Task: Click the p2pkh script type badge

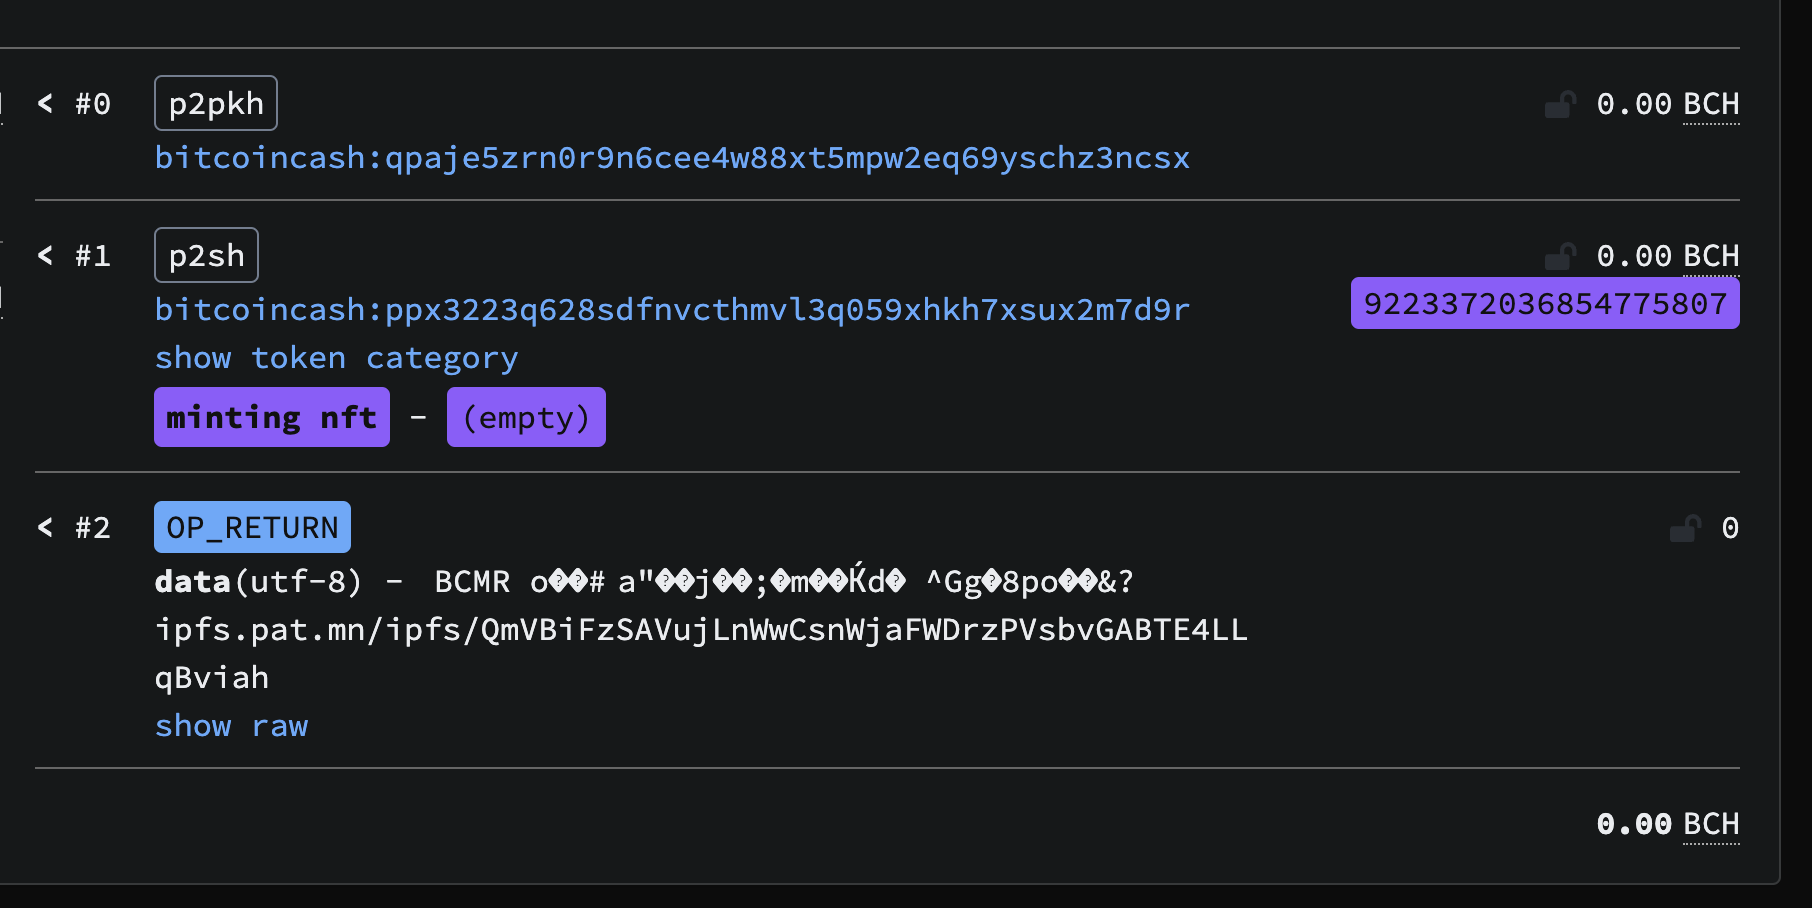Action: click(216, 104)
